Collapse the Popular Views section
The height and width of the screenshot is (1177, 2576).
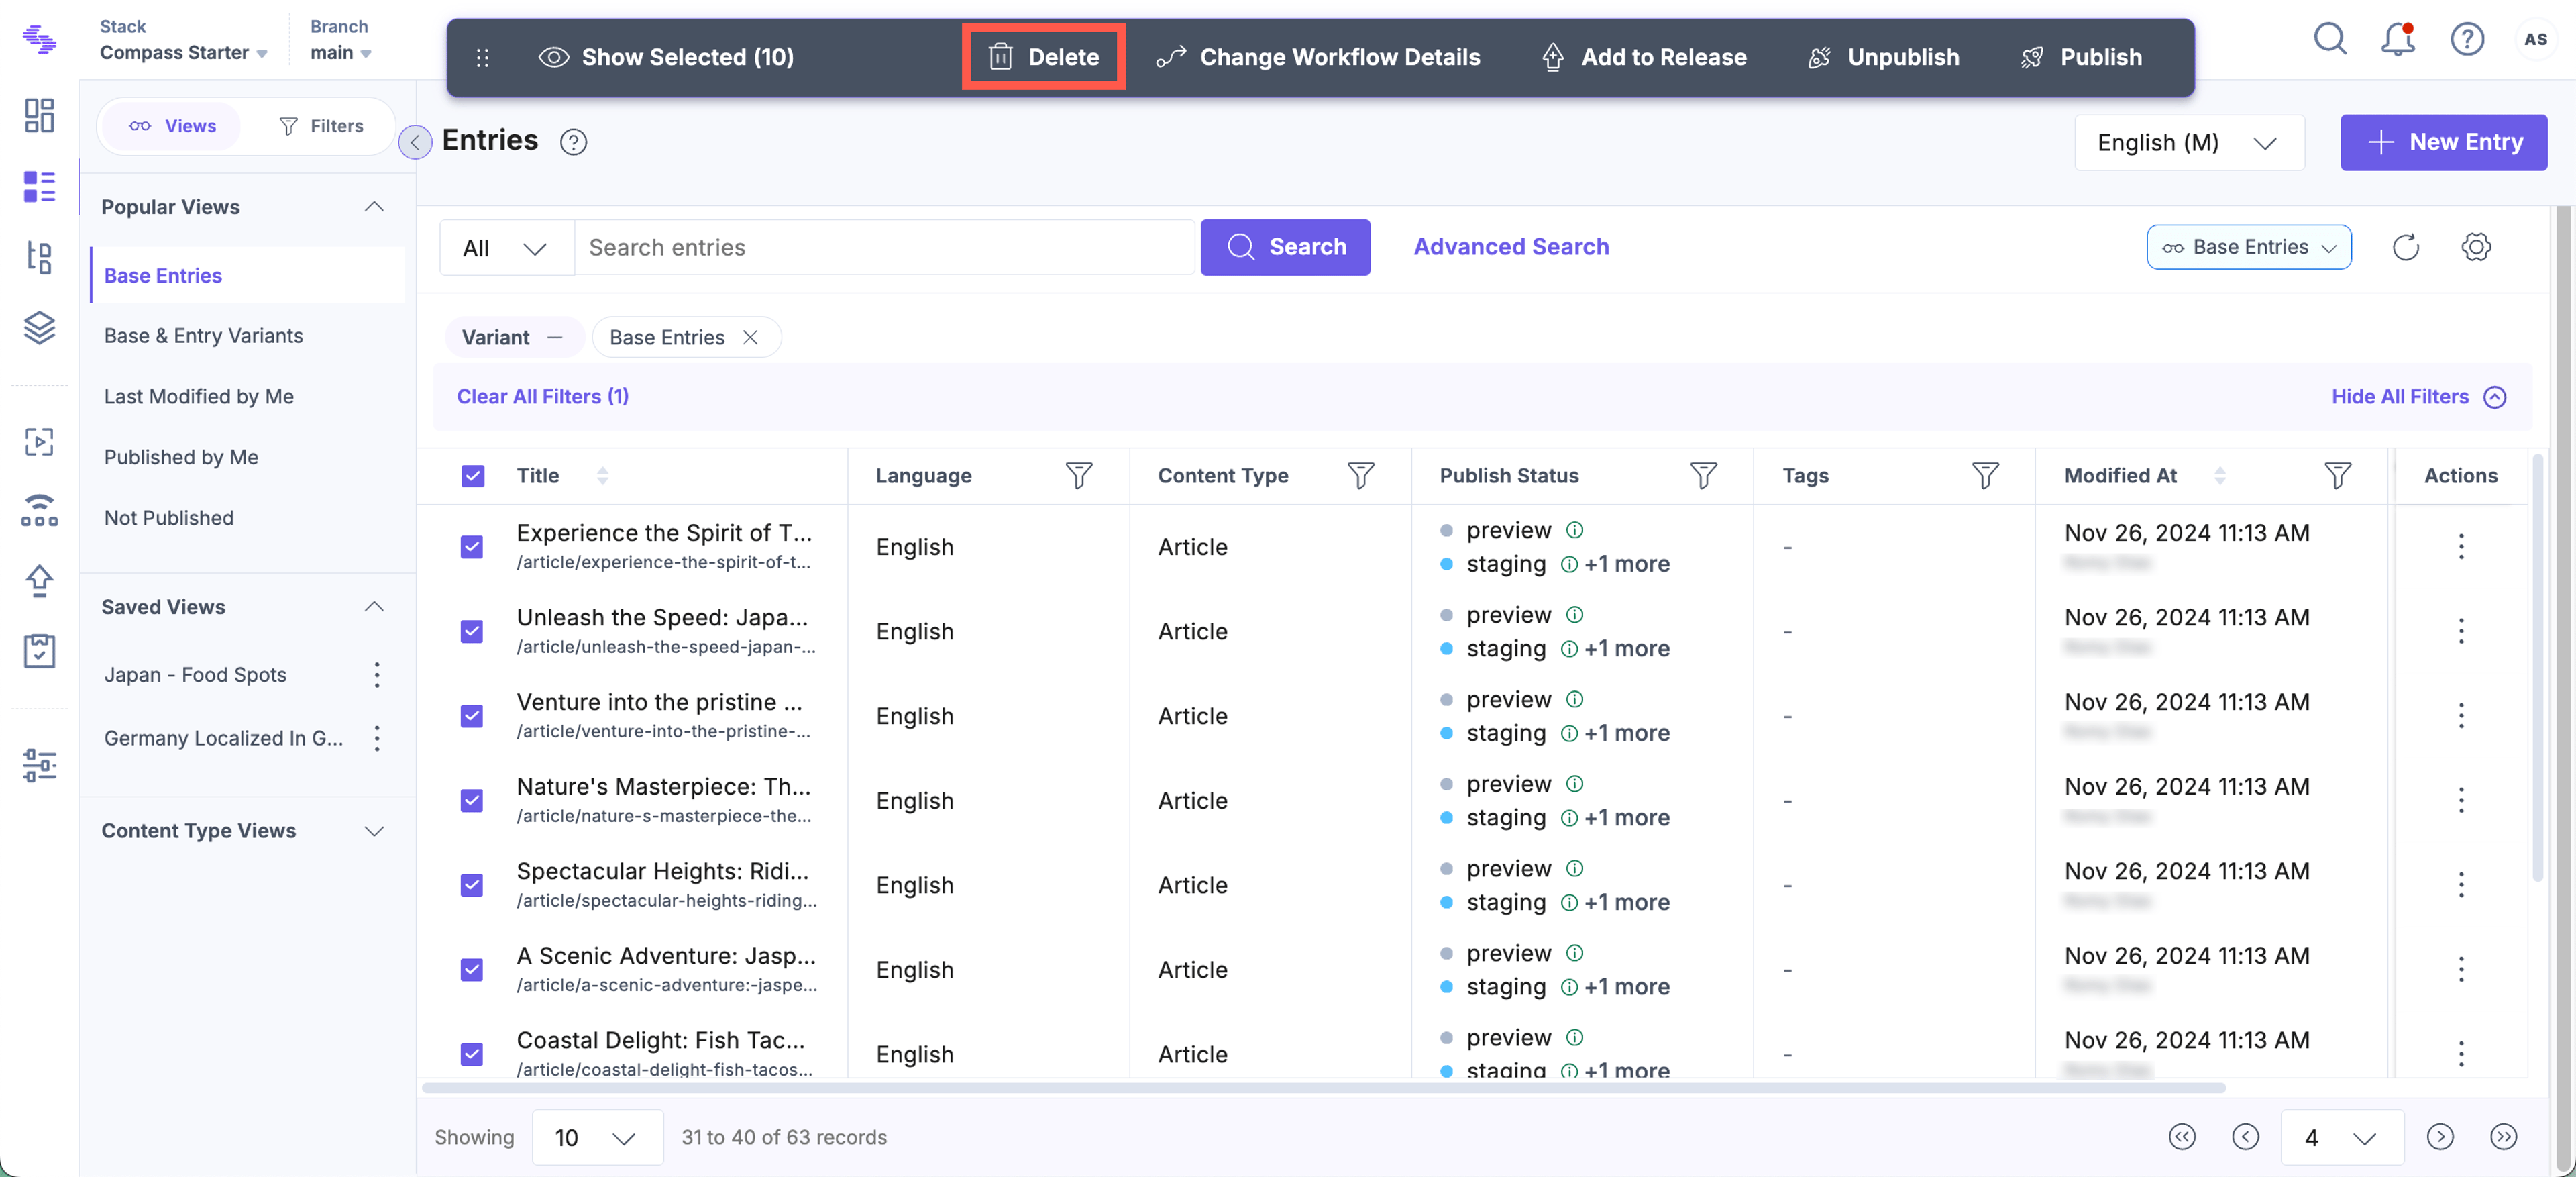click(x=374, y=207)
